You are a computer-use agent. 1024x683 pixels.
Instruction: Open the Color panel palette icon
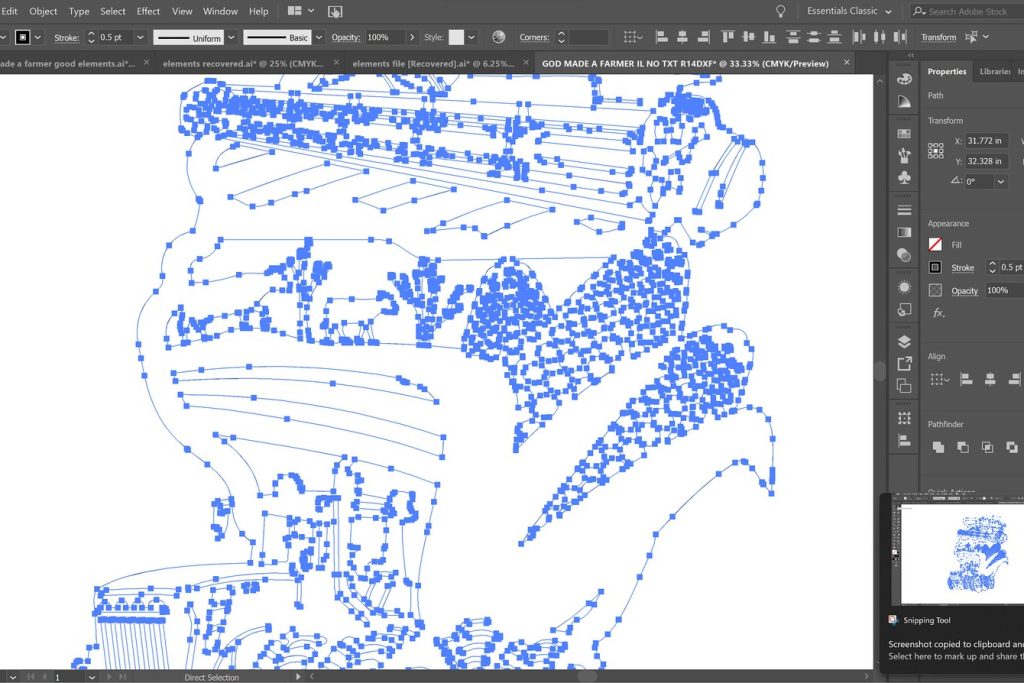(x=904, y=79)
